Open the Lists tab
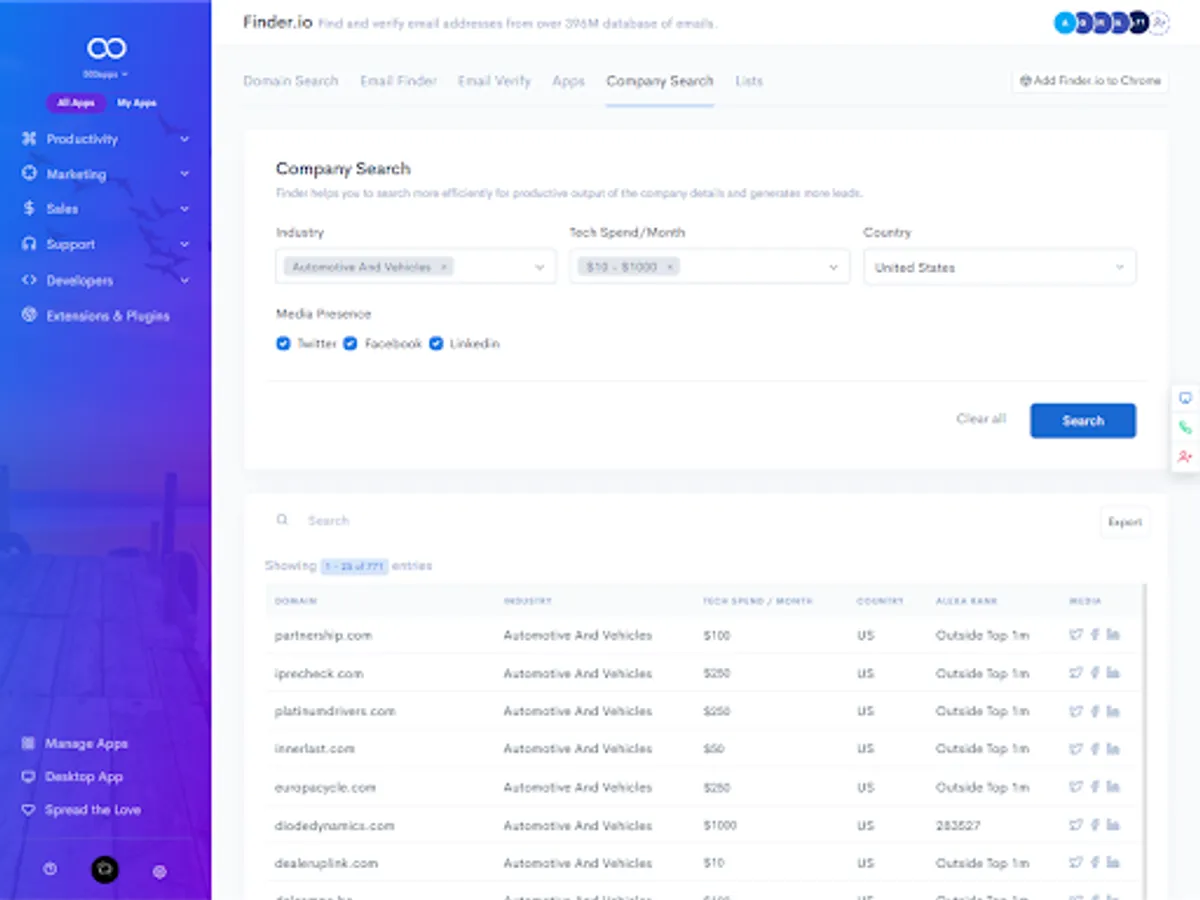Screen dimensions: 1200x900 point(749,81)
